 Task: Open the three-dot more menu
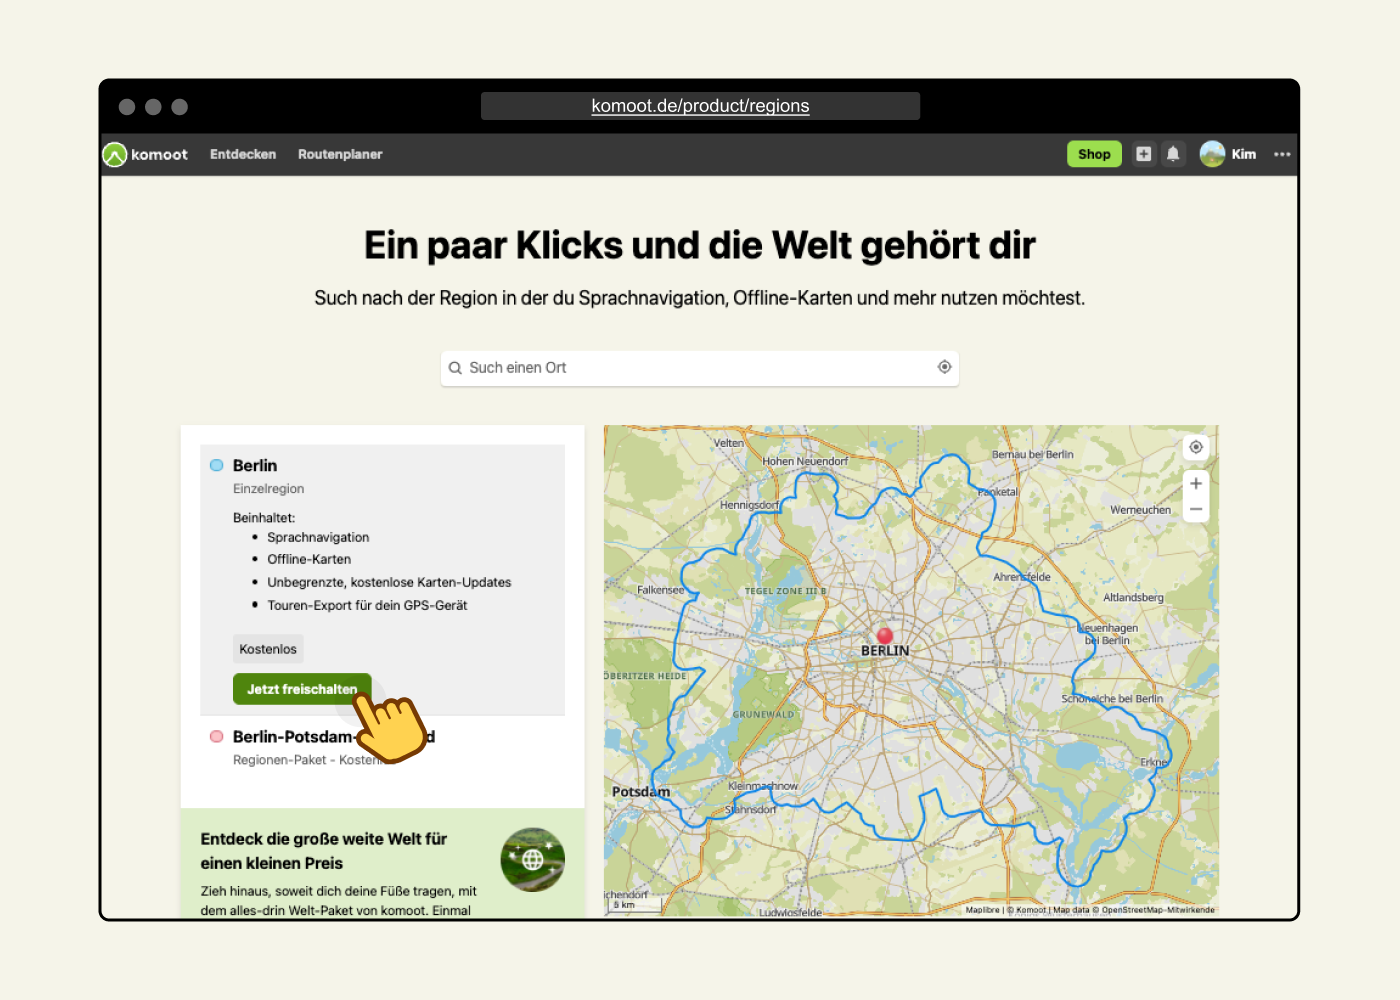(1282, 154)
